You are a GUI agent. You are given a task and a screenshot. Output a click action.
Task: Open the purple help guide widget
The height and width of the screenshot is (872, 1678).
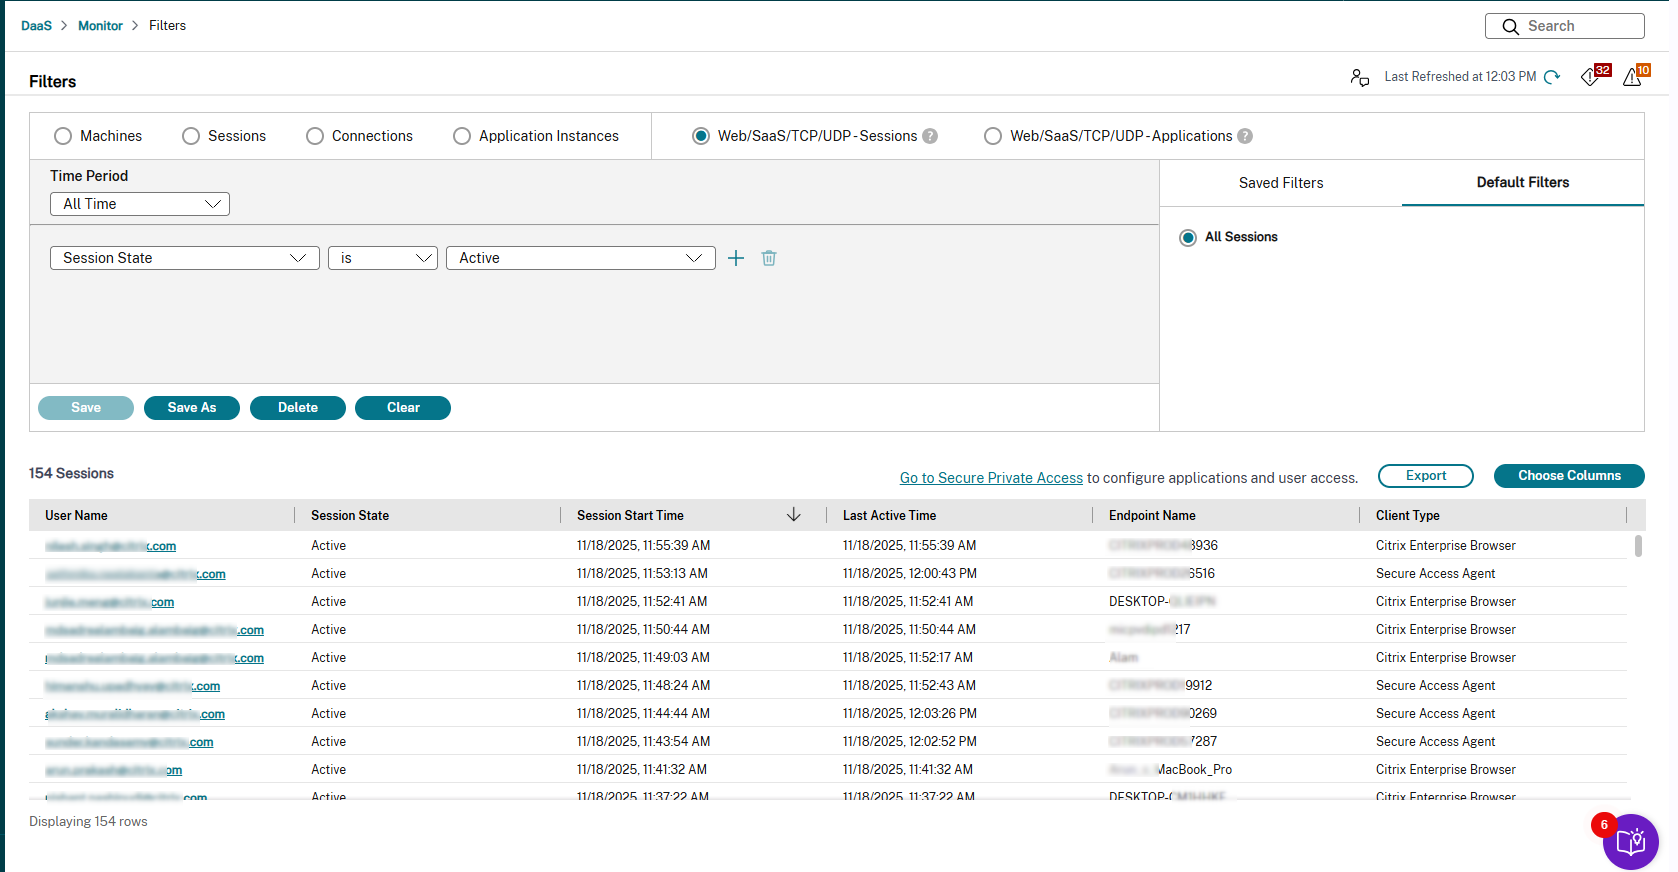(1630, 842)
